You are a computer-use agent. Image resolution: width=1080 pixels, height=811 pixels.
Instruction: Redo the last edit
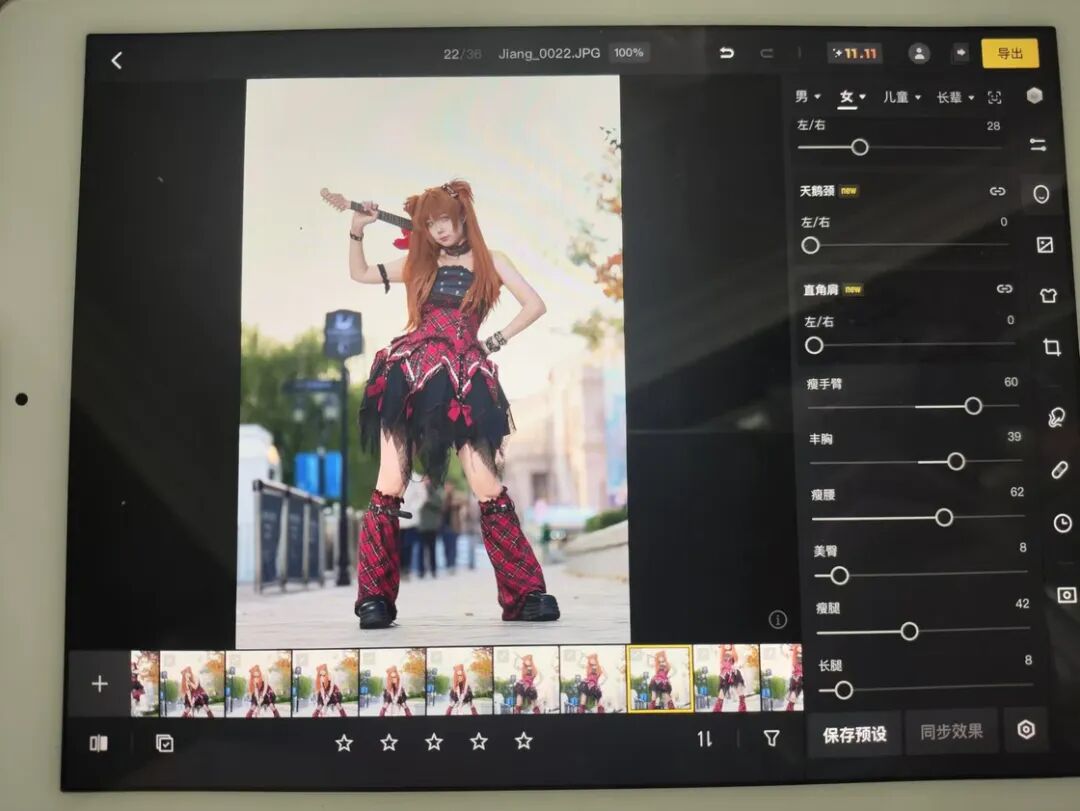coord(766,53)
